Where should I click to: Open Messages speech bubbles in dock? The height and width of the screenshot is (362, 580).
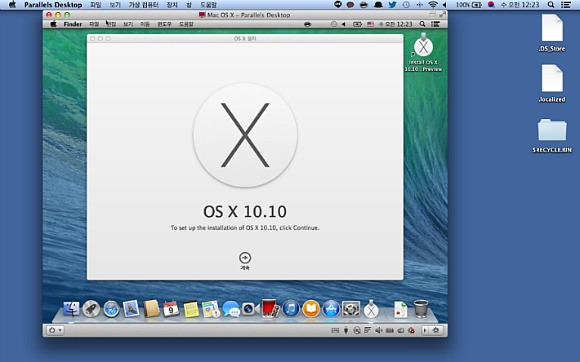coord(231,309)
